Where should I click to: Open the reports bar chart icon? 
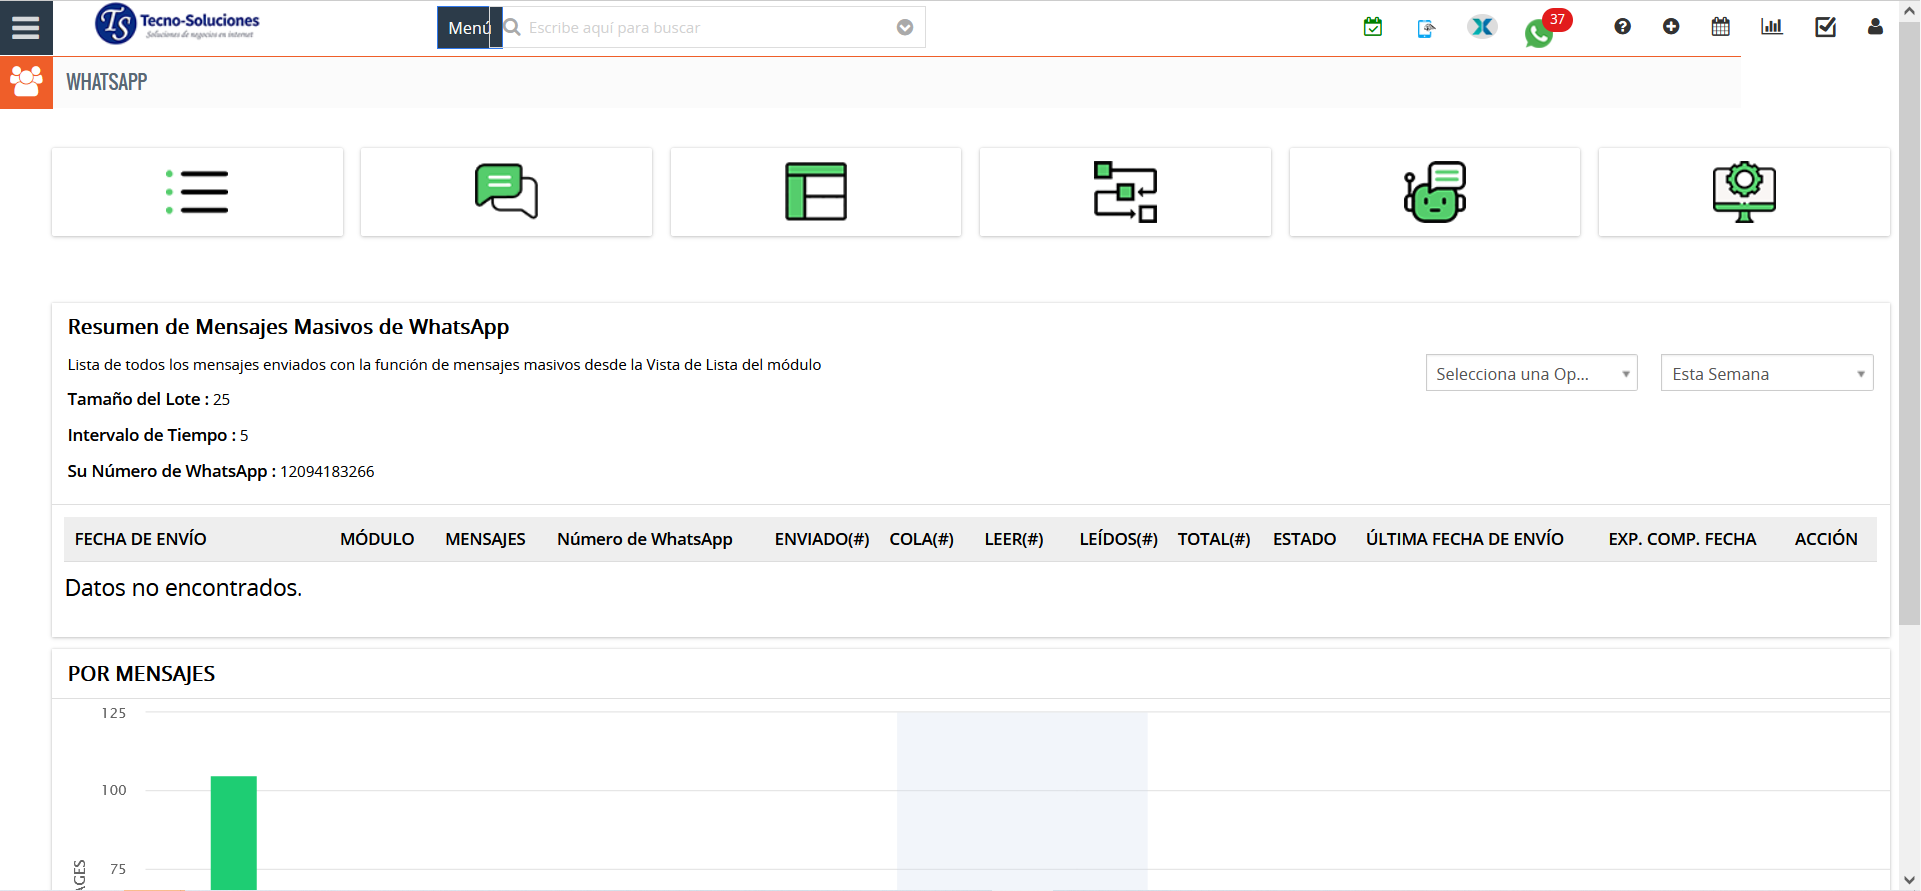(1771, 27)
